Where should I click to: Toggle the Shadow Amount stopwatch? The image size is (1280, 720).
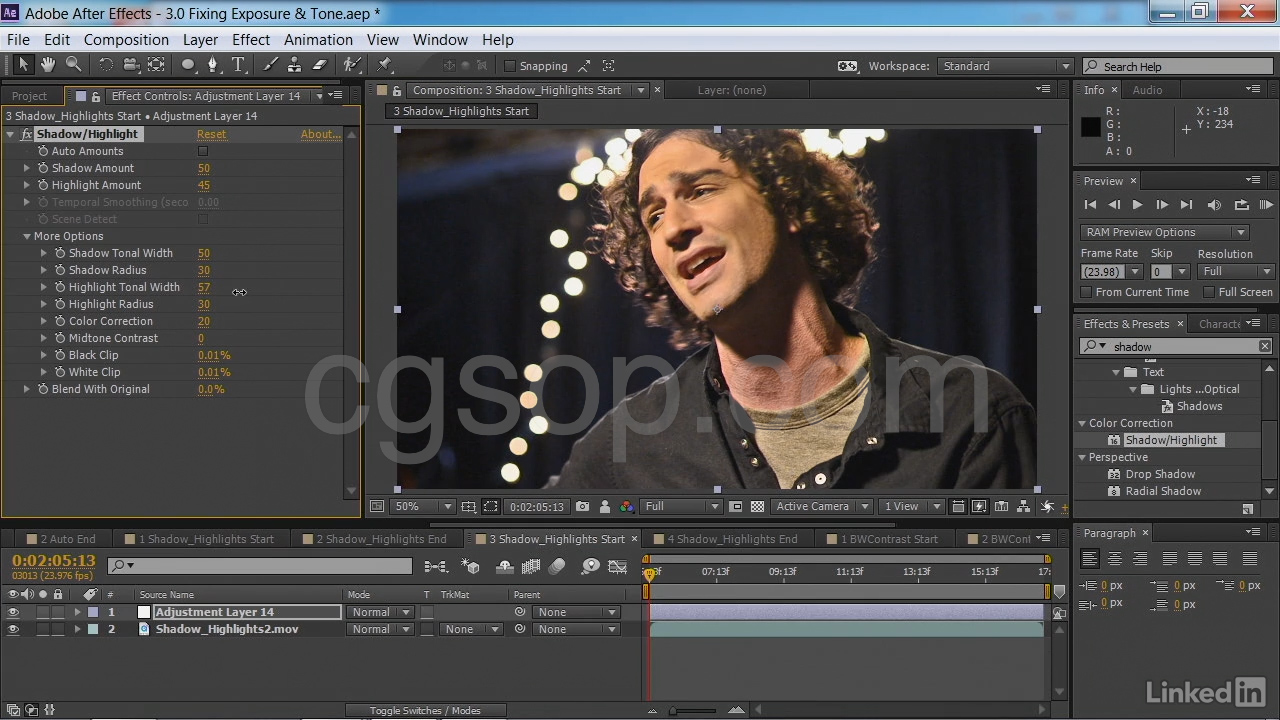(x=43, y=168)
